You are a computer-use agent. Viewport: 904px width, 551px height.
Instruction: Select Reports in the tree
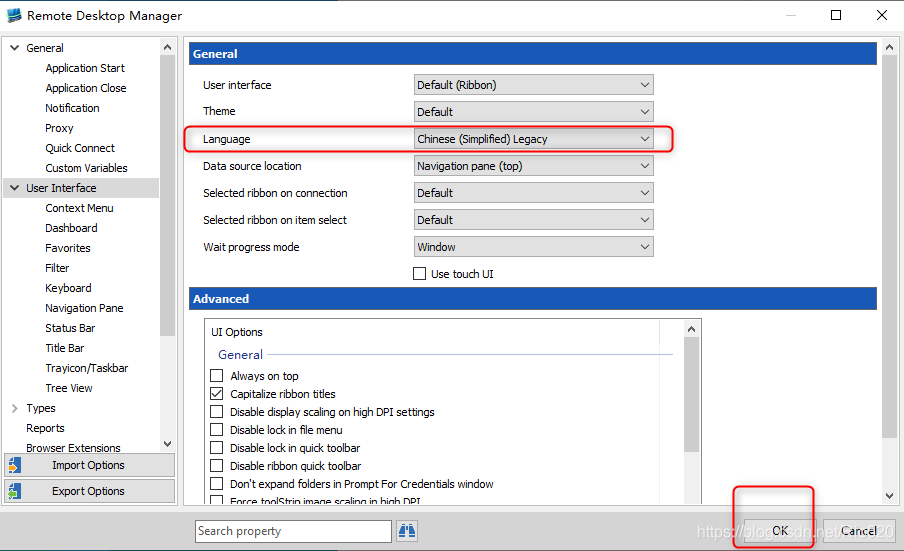coord(45,428)
